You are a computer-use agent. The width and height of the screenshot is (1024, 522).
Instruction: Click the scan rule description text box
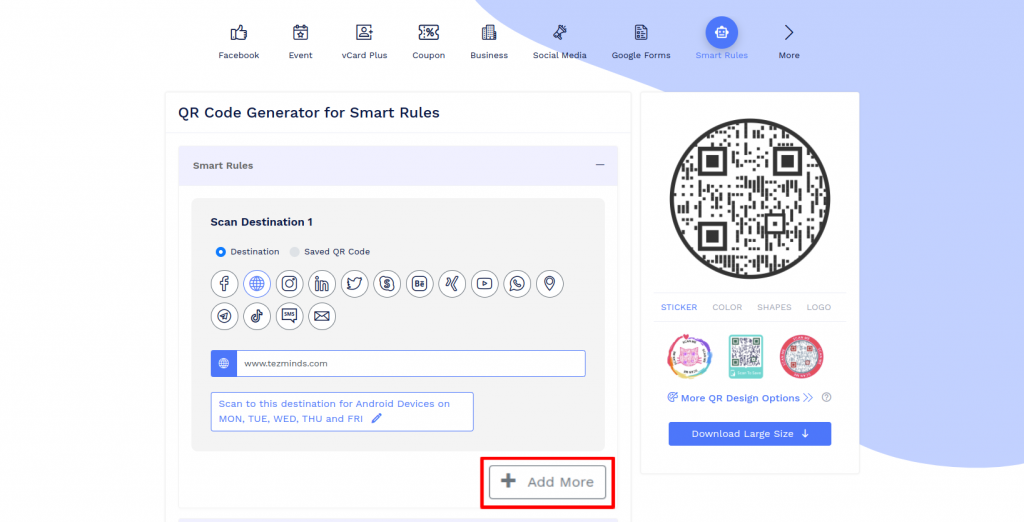(342, 412)
